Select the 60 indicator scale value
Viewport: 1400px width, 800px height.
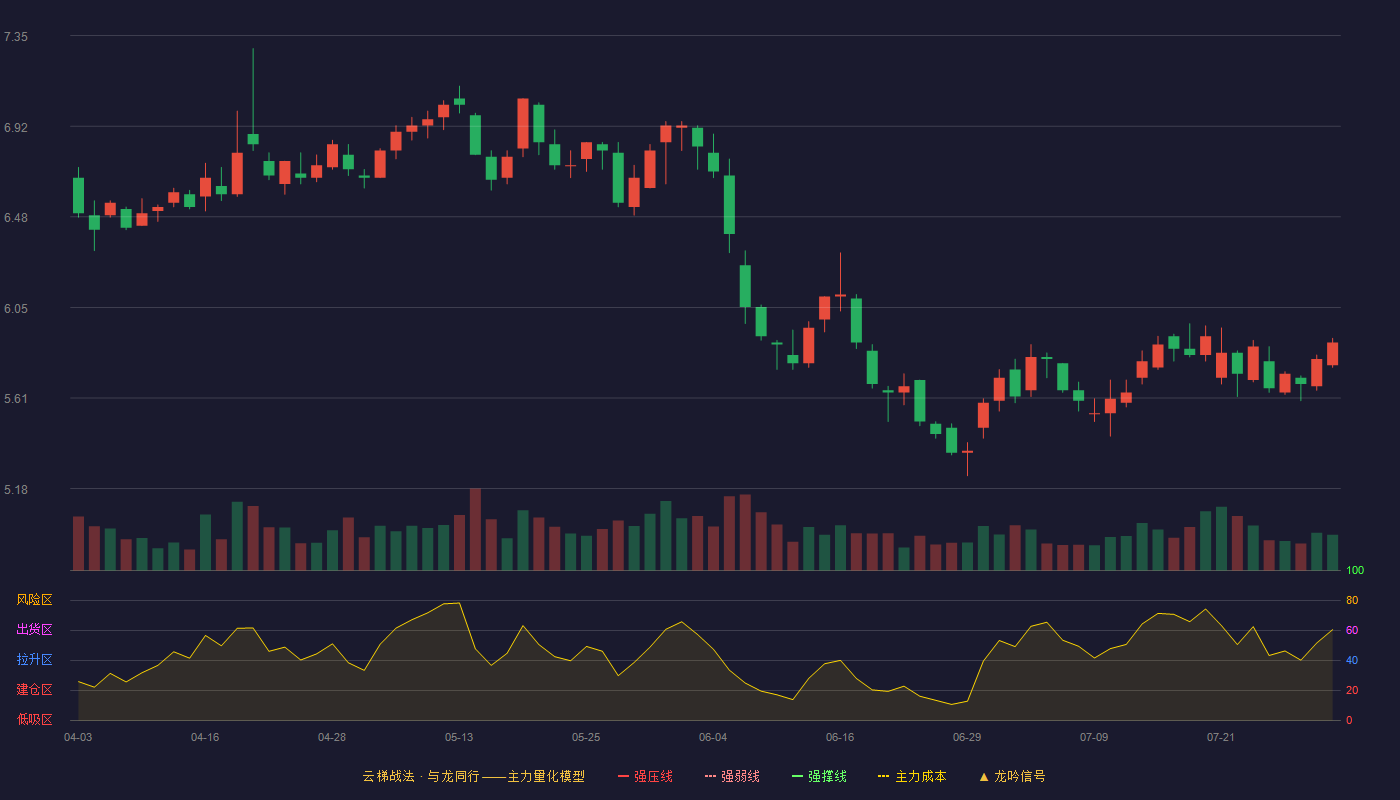click(x=1352, y=631)
